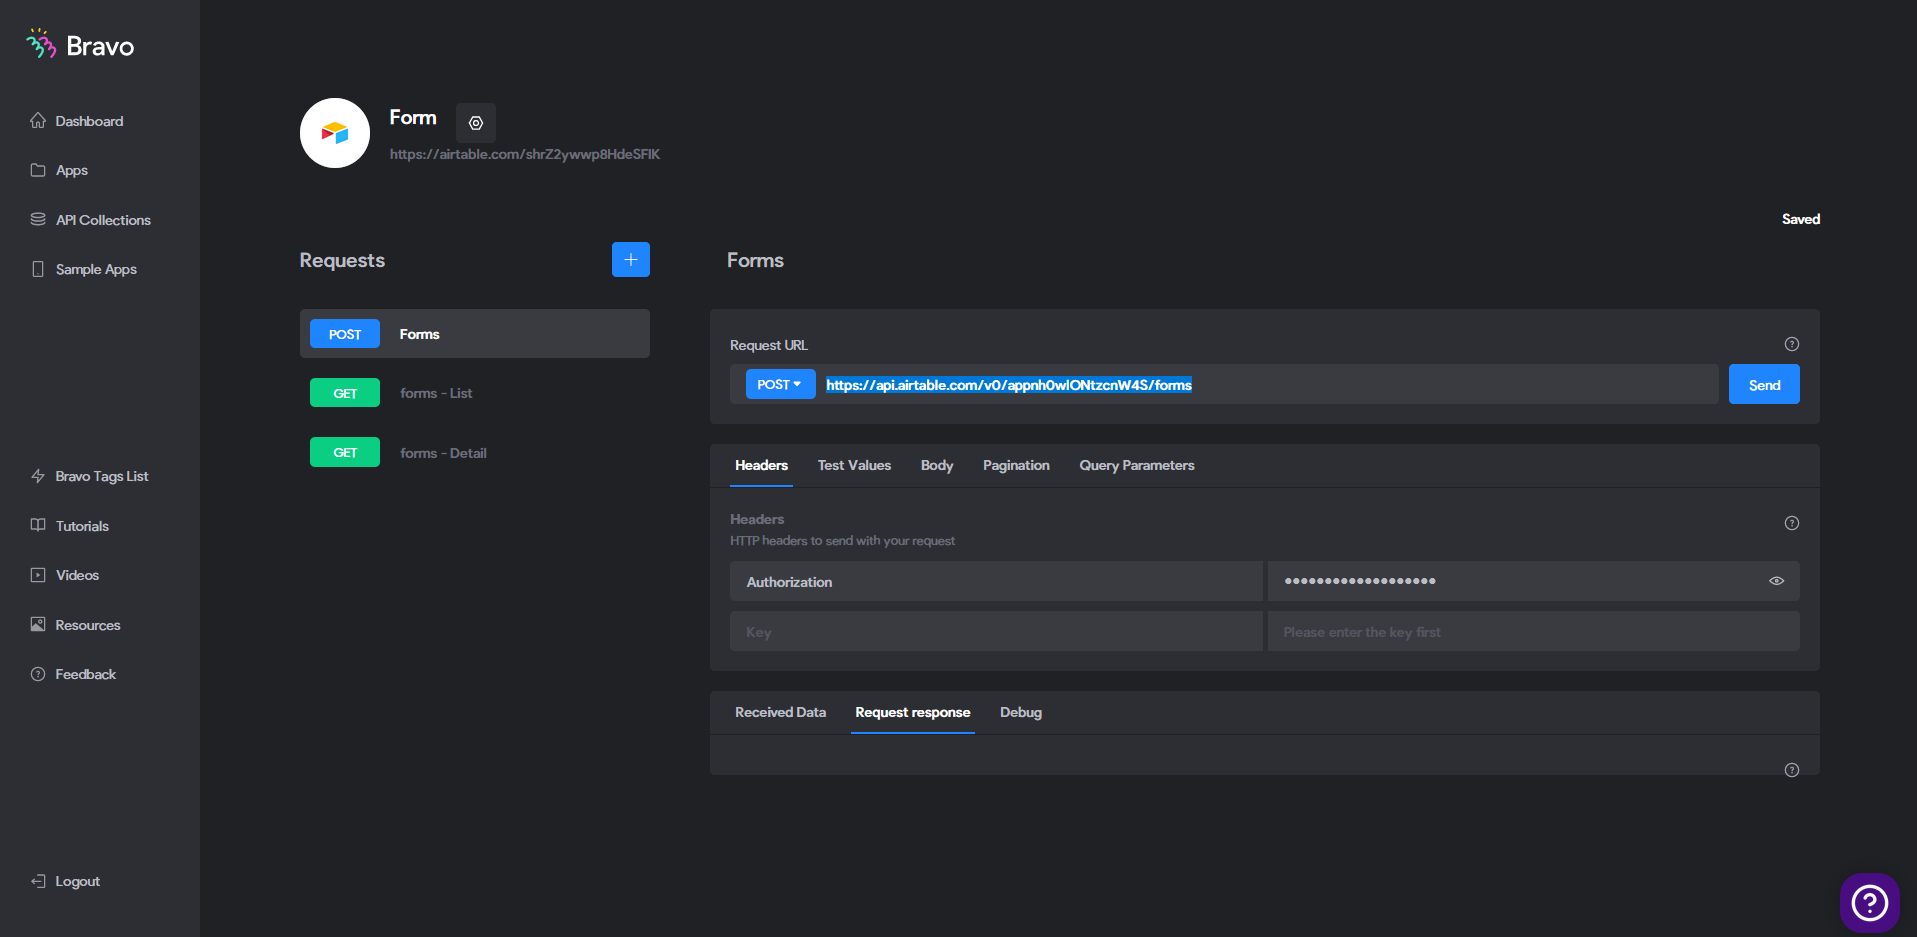The width and height of the screenshot is (1917, 937).
Task: Click the Airtable collection logo
Action: (x=335, y=133)
